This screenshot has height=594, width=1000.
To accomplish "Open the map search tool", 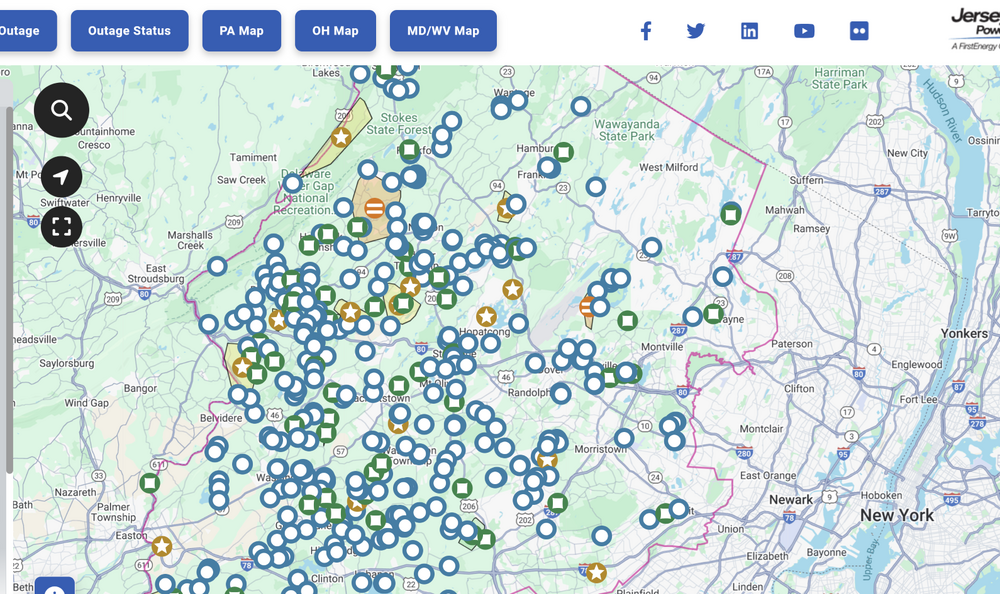I will click(x=61, y=110).
